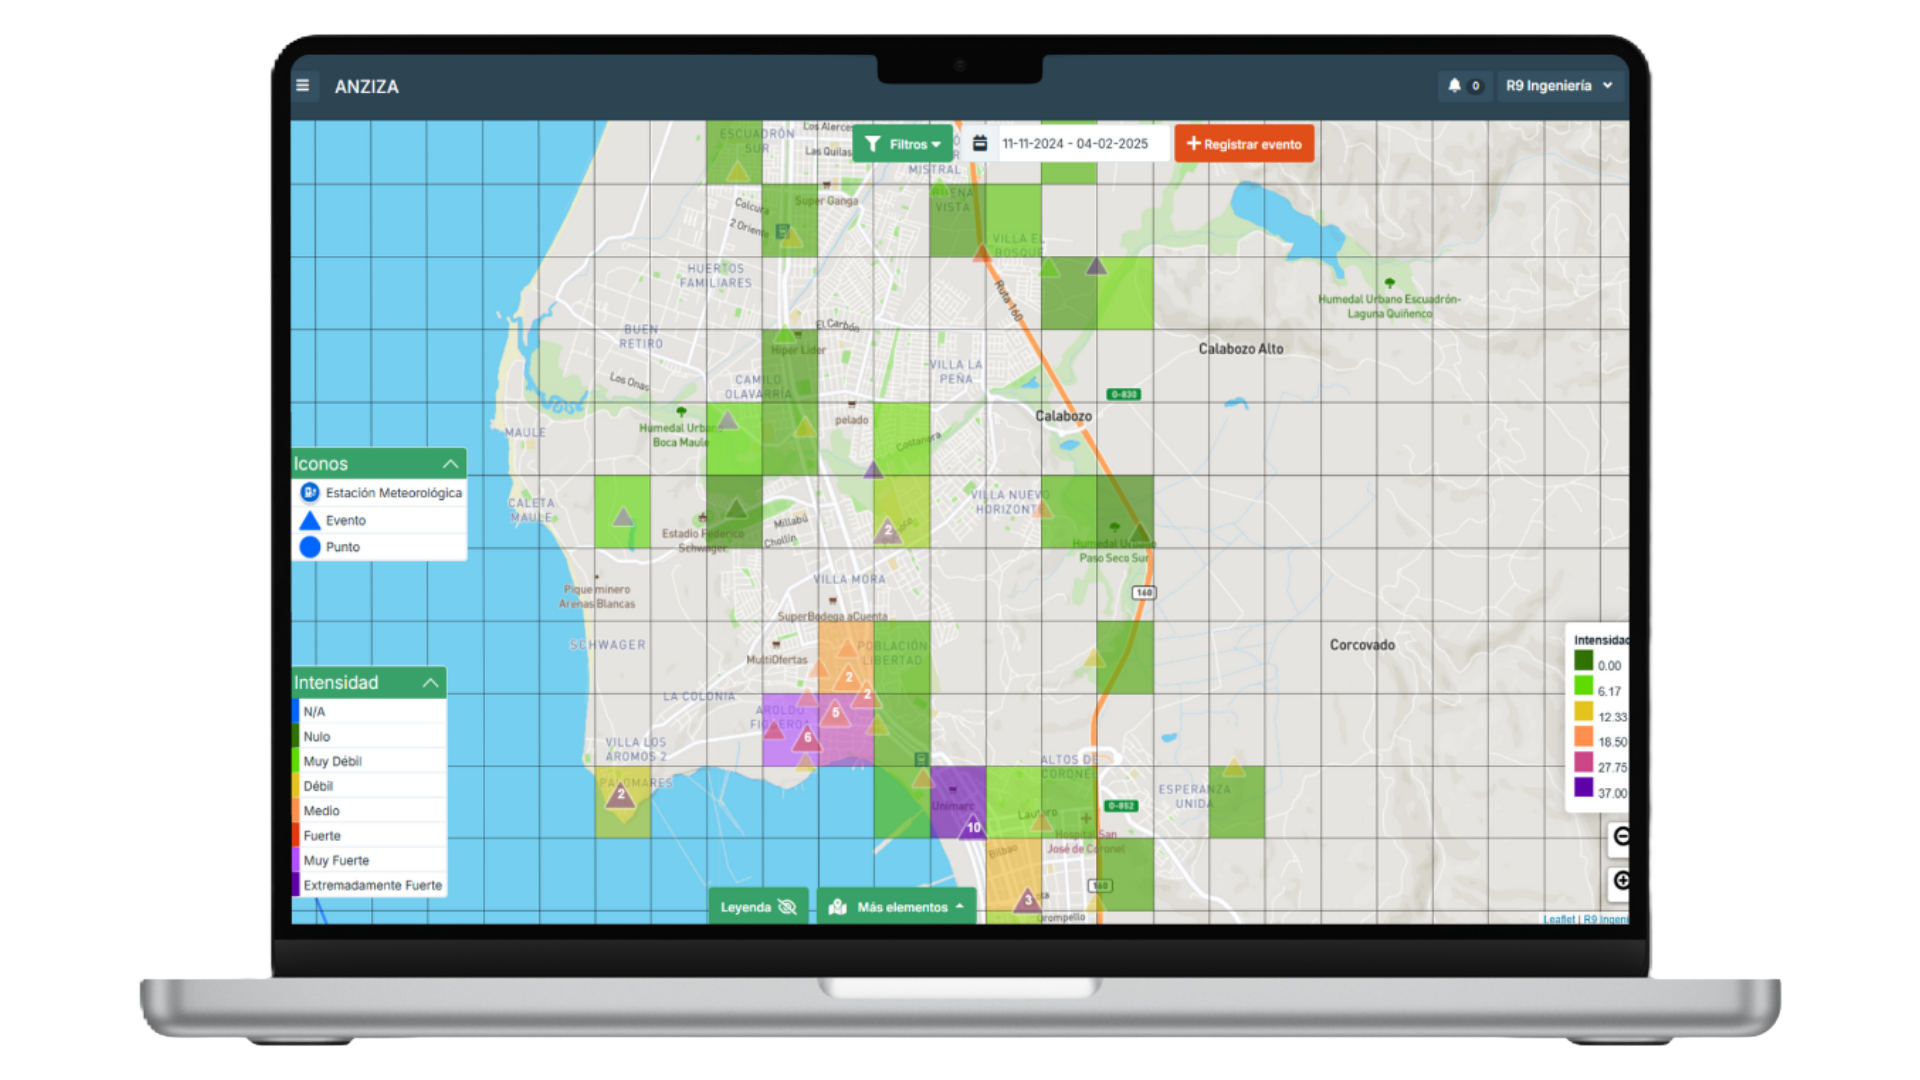
Task: Click the event cluster marker labeled 5
Action: pyautogui.click(x=836, y=713)
